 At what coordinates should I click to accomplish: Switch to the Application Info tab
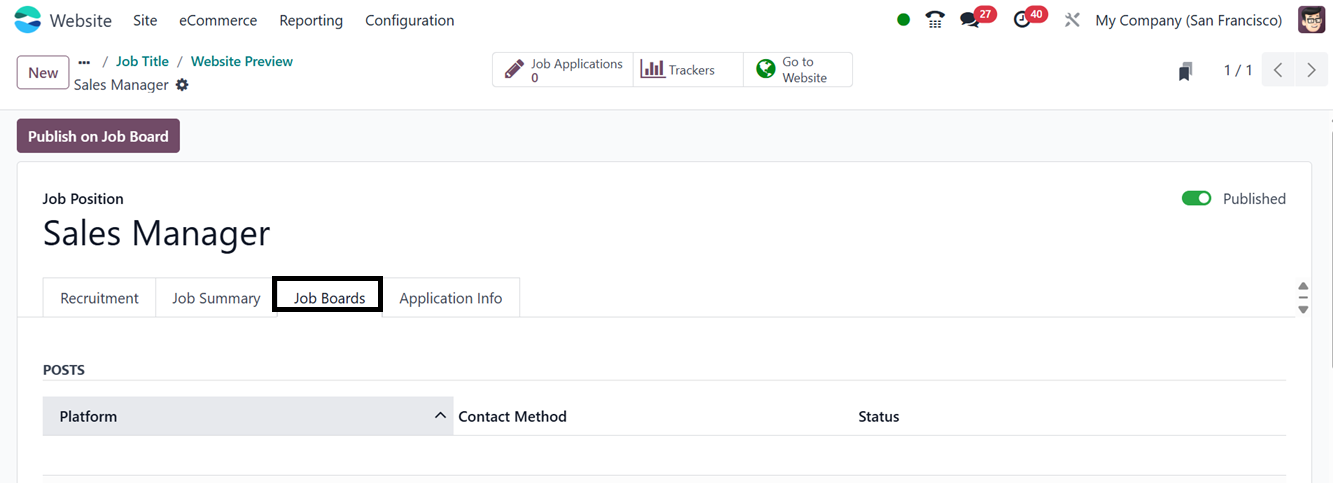pyautogui.click(x=450, y=298)
